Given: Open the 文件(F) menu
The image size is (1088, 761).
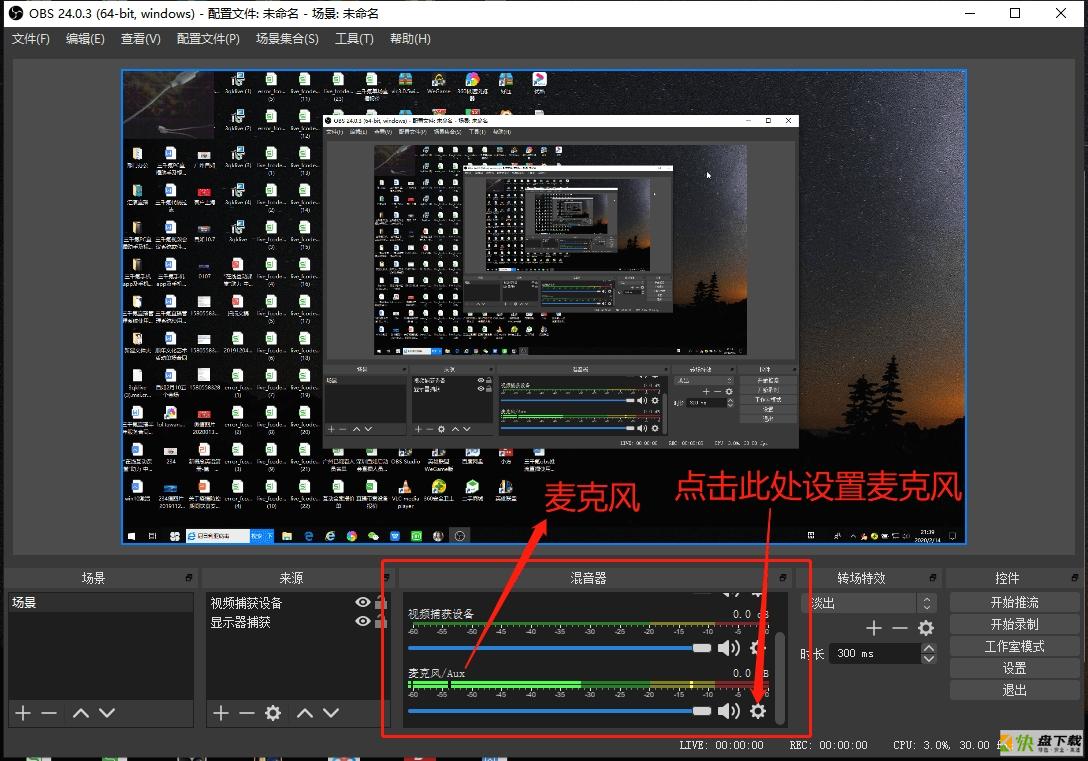Looking at the screenshot, I should tap(31, 39).
